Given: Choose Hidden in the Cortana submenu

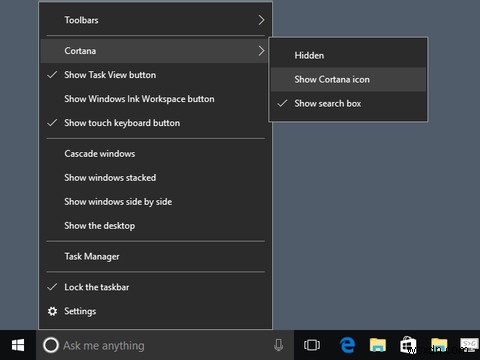Looking at the screenshot, I should (x=348, y=56).
